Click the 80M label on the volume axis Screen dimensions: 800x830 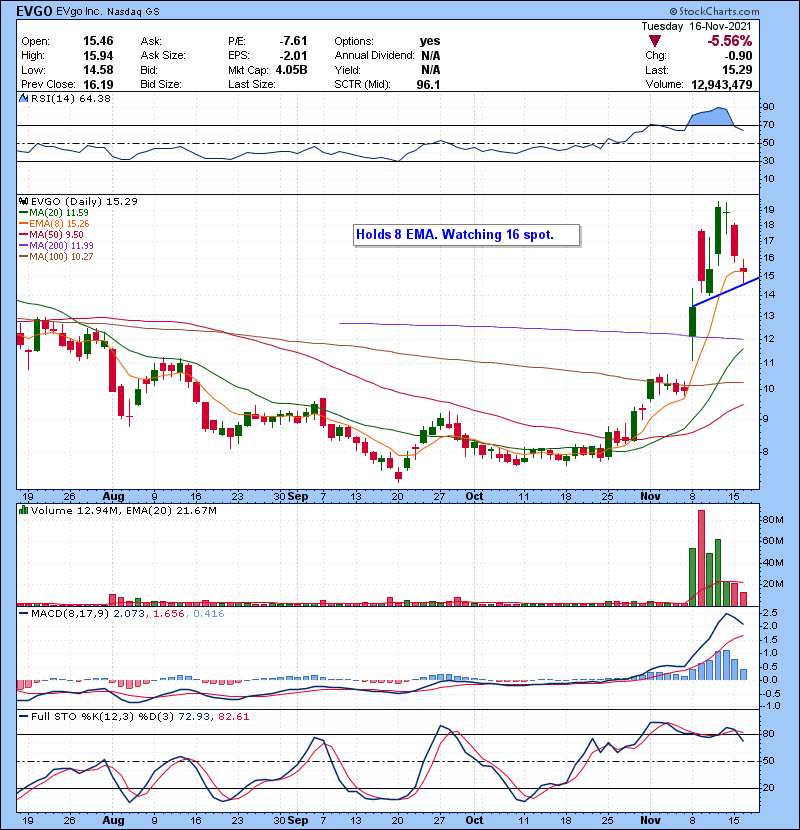tap(772, 520)
